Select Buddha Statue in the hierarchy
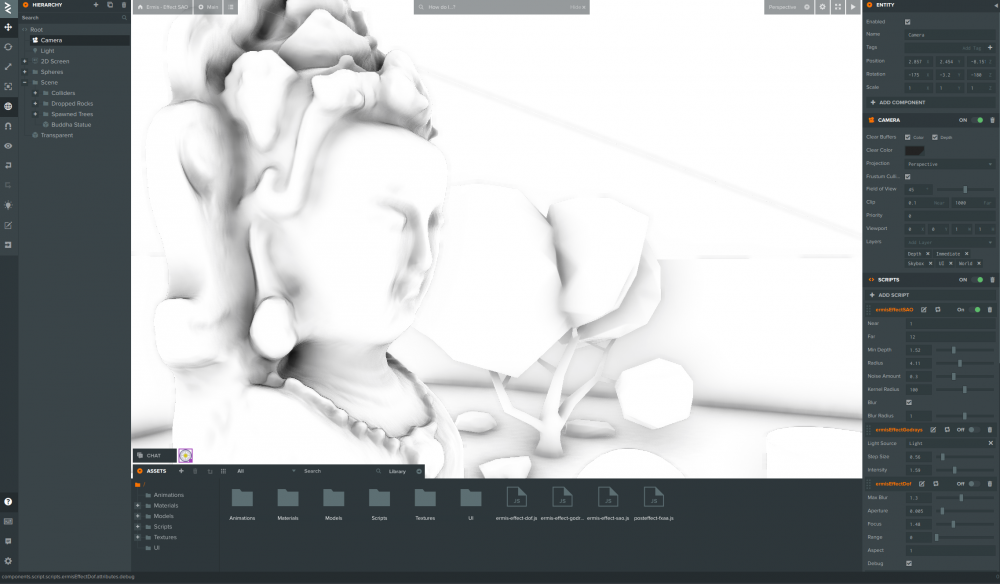The height and width of the screenshot is (584, 1000). [71, 124]
